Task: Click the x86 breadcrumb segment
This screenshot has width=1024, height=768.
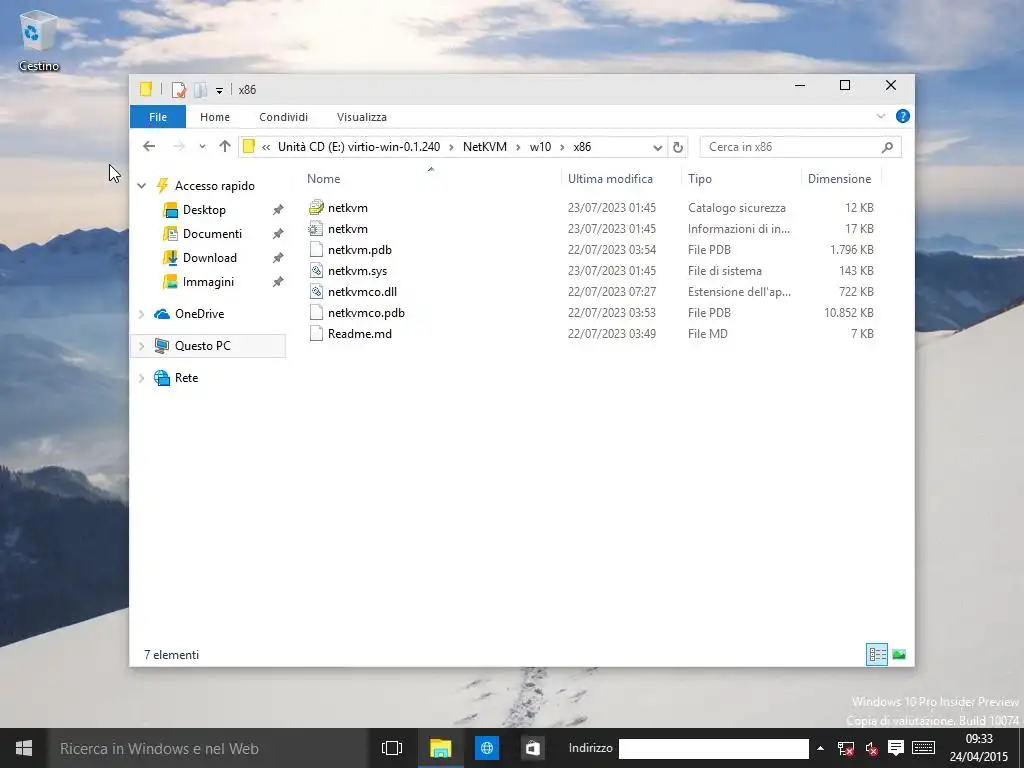Action: tap(582, 147)
